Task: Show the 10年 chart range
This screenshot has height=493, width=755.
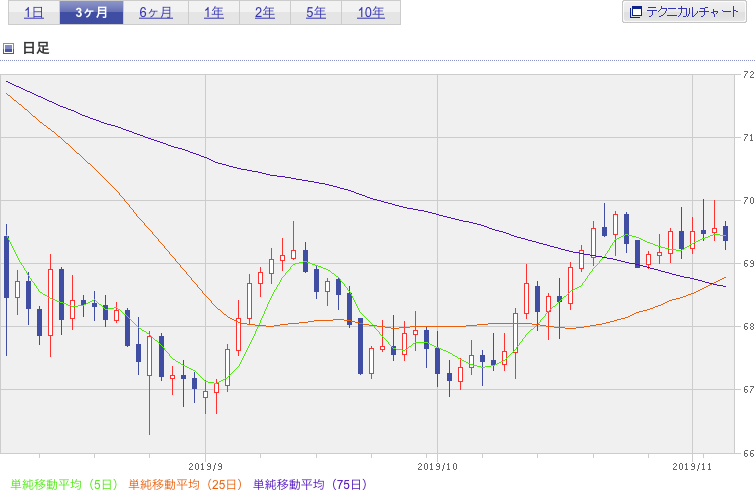Action: (x=371, y=12)
